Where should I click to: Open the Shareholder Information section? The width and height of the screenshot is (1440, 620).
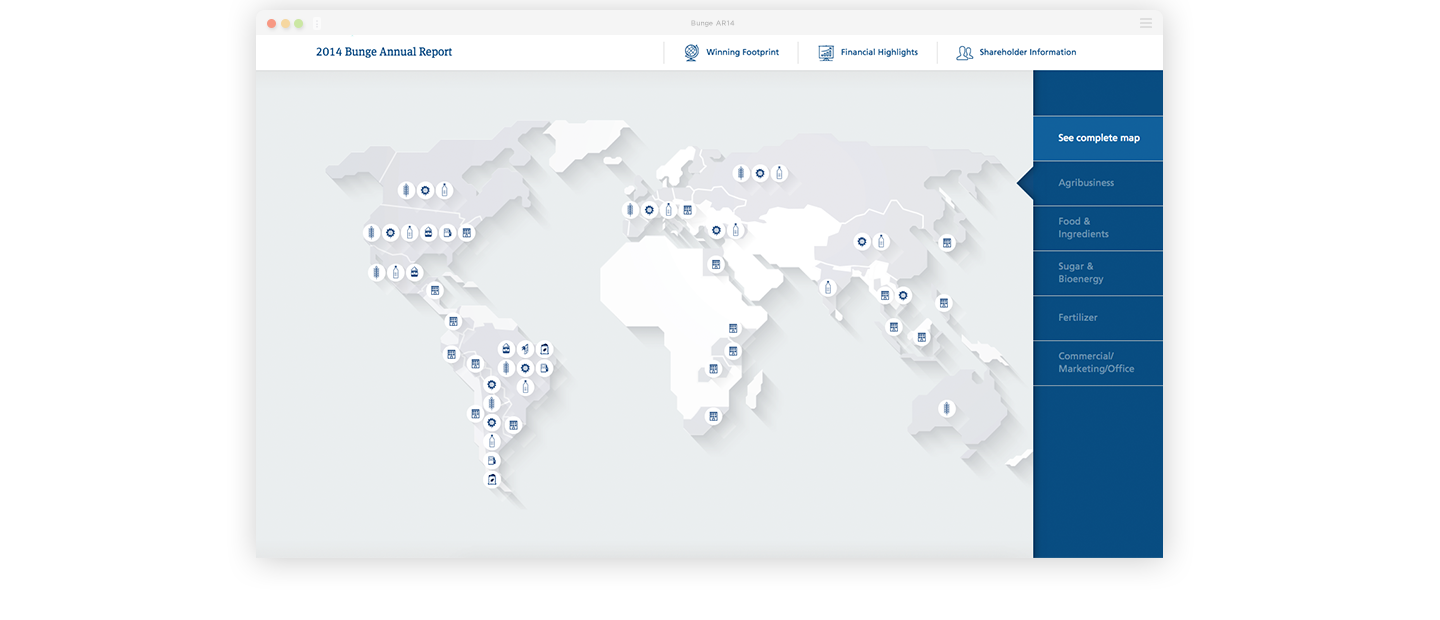[1016, 52]
